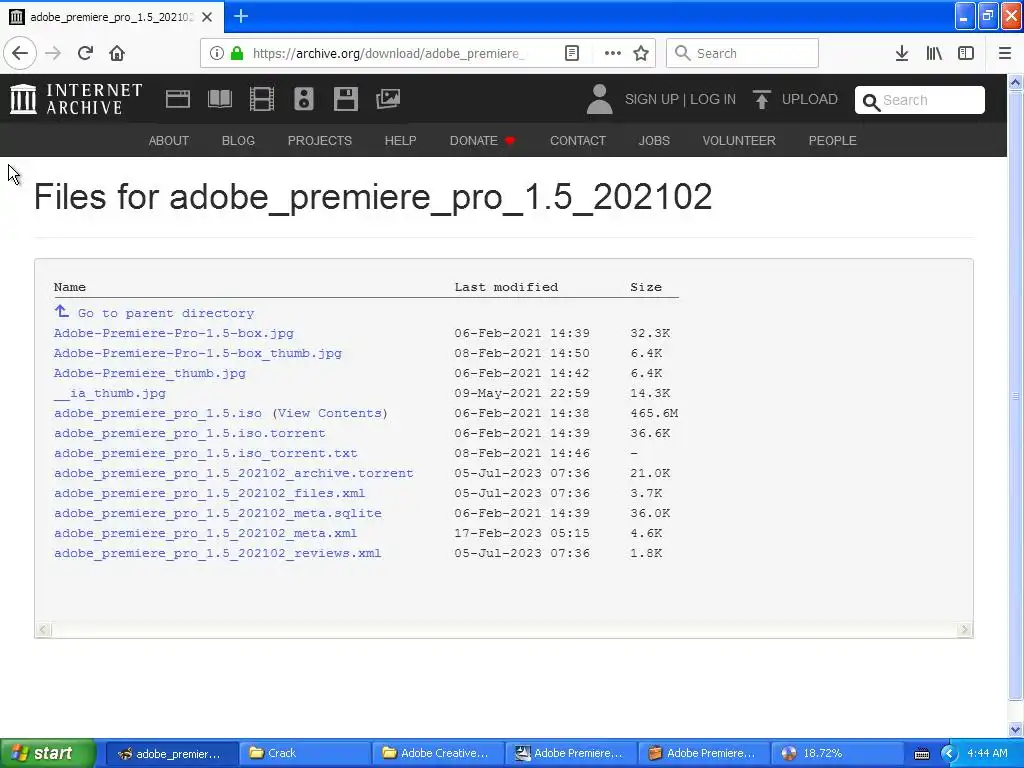Open the Firefox downloads arrow icon
Screen dimensions: 1024x768
[x=902, y=53]
